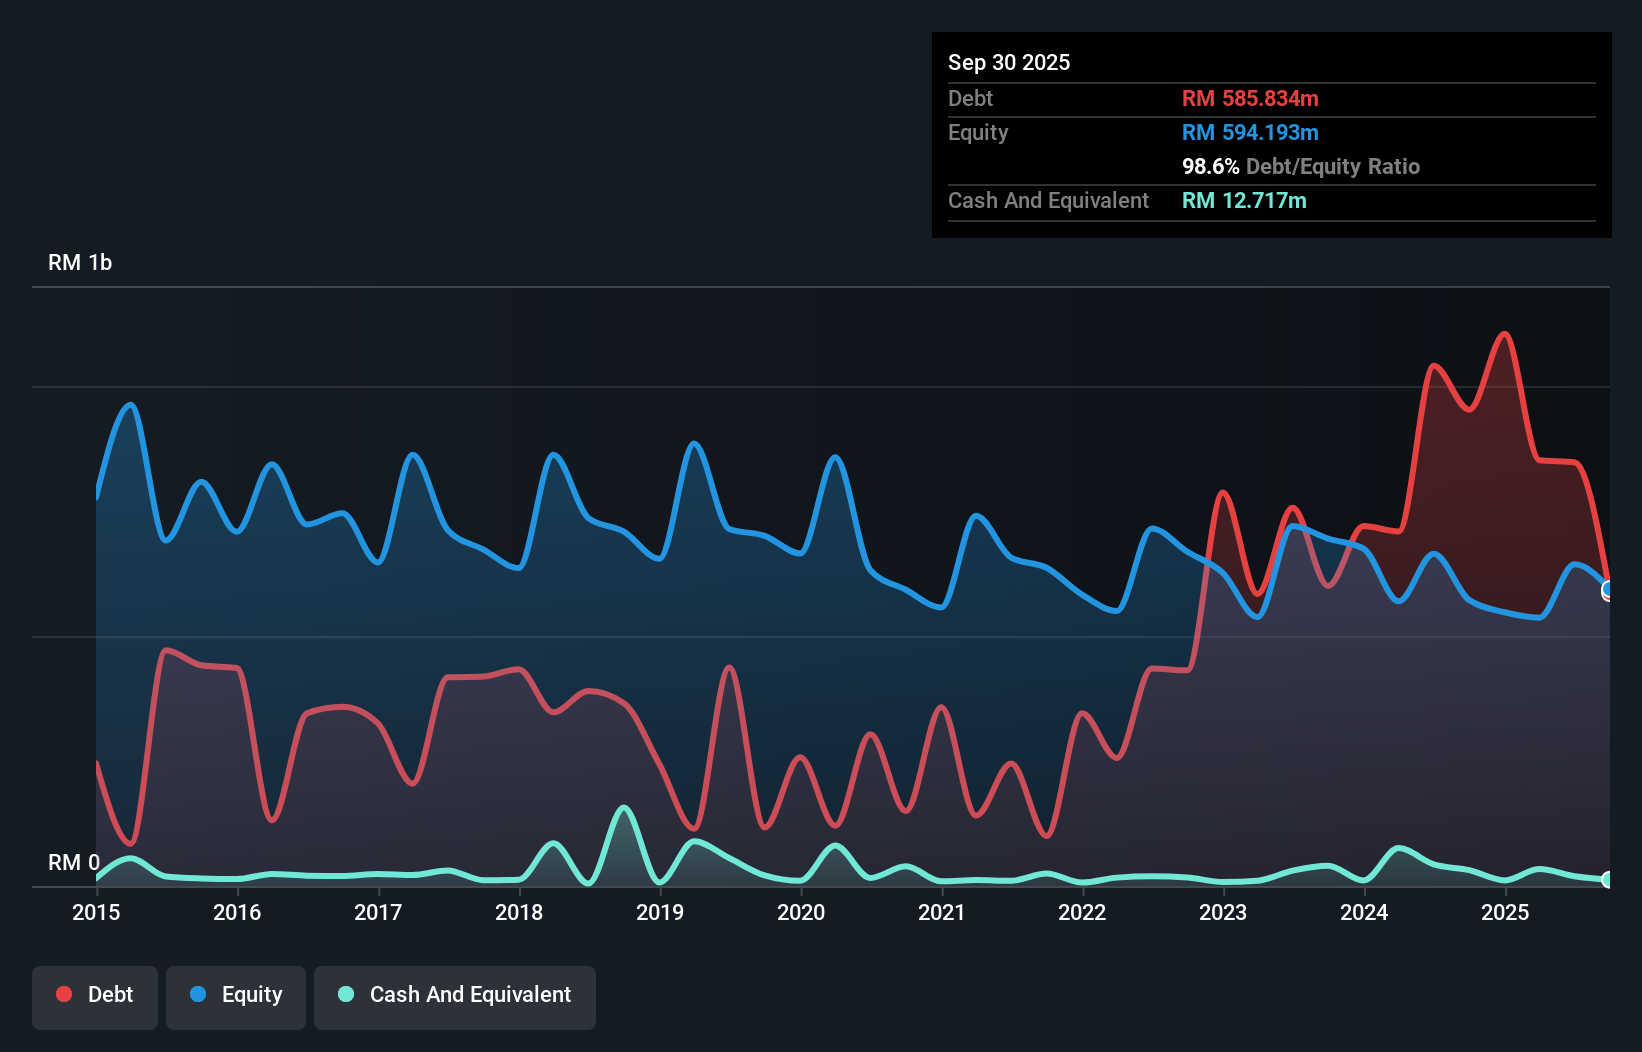The image size is (1642, 1052).
Task: Expand the Sep 30 2025 tooltip panel
Action: click(x=1009, y=62)
